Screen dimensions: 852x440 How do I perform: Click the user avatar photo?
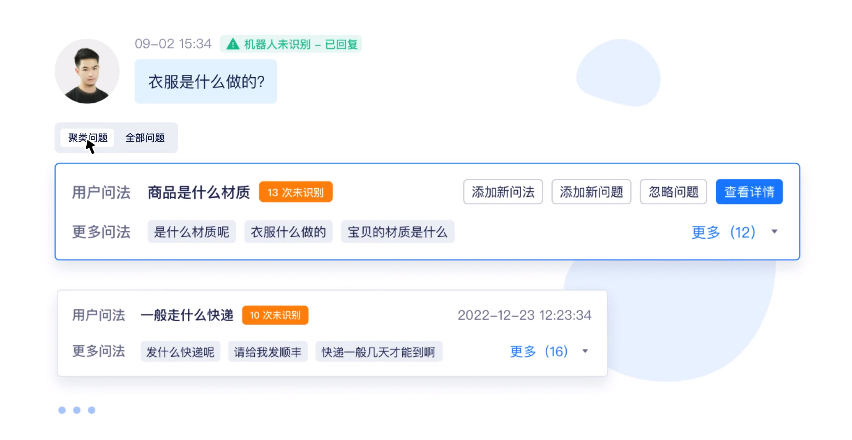(x=87, y=71)
